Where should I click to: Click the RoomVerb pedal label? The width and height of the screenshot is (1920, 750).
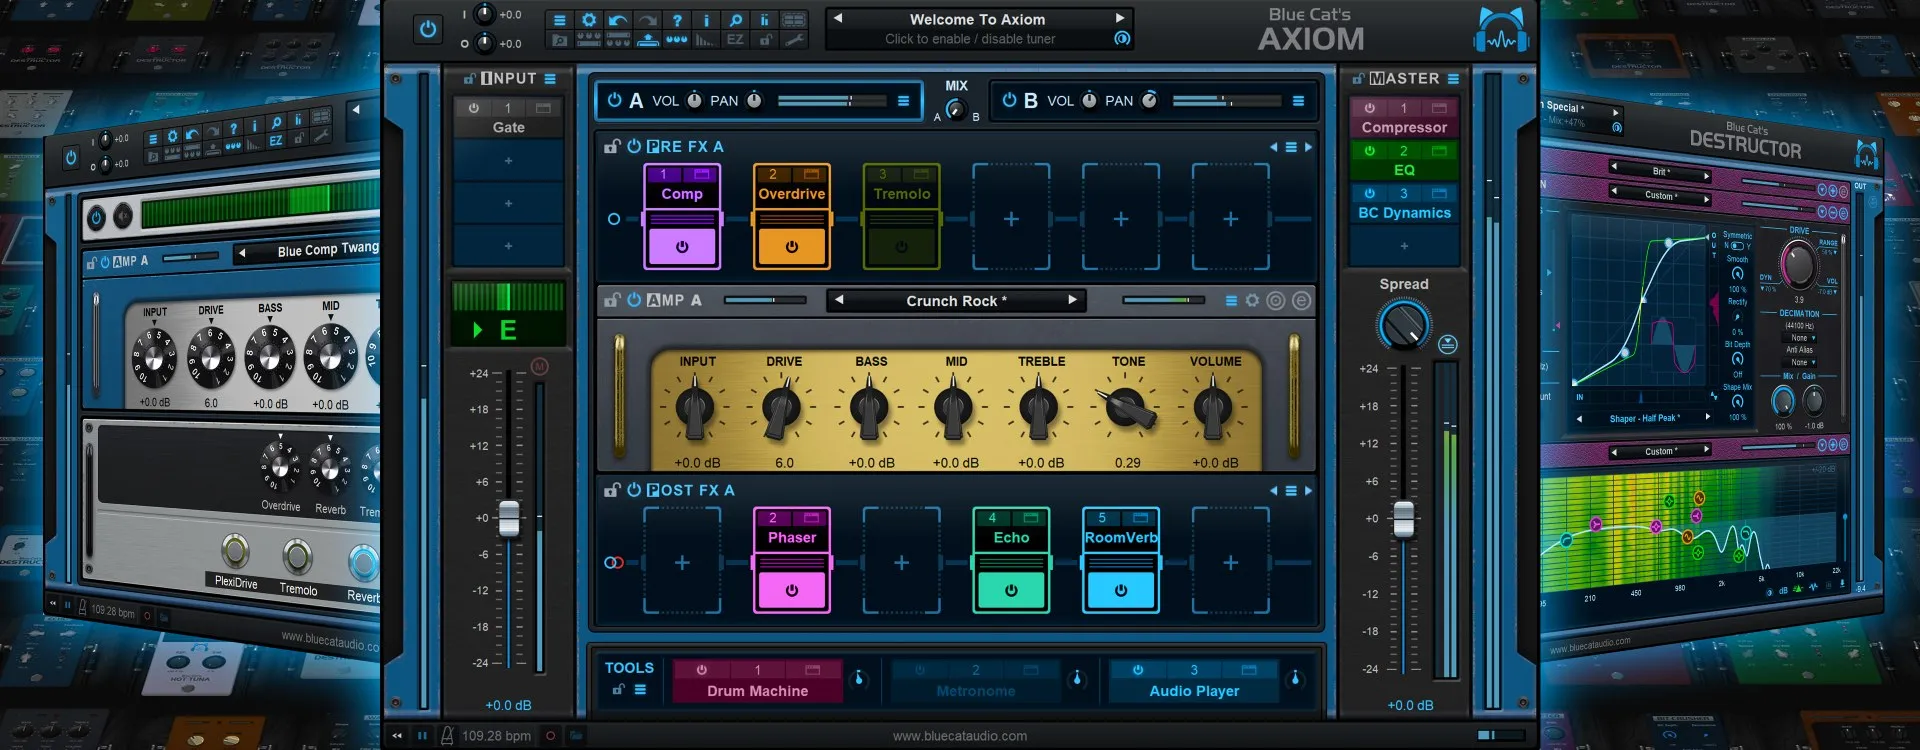pyautogui.click(x=1121, y=538)
